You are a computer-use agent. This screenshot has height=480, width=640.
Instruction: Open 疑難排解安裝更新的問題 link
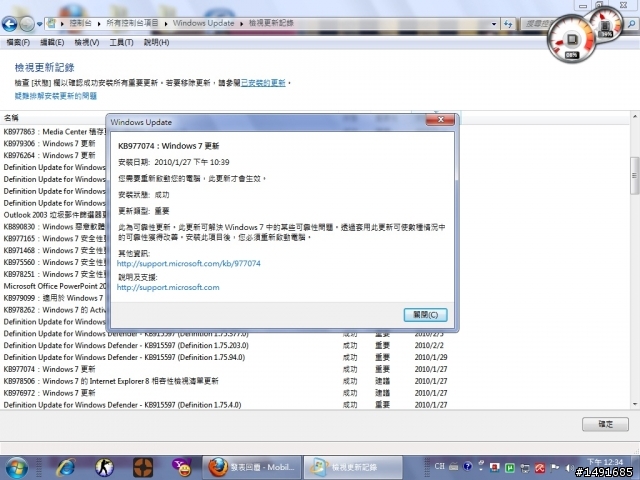click(56, 96)
